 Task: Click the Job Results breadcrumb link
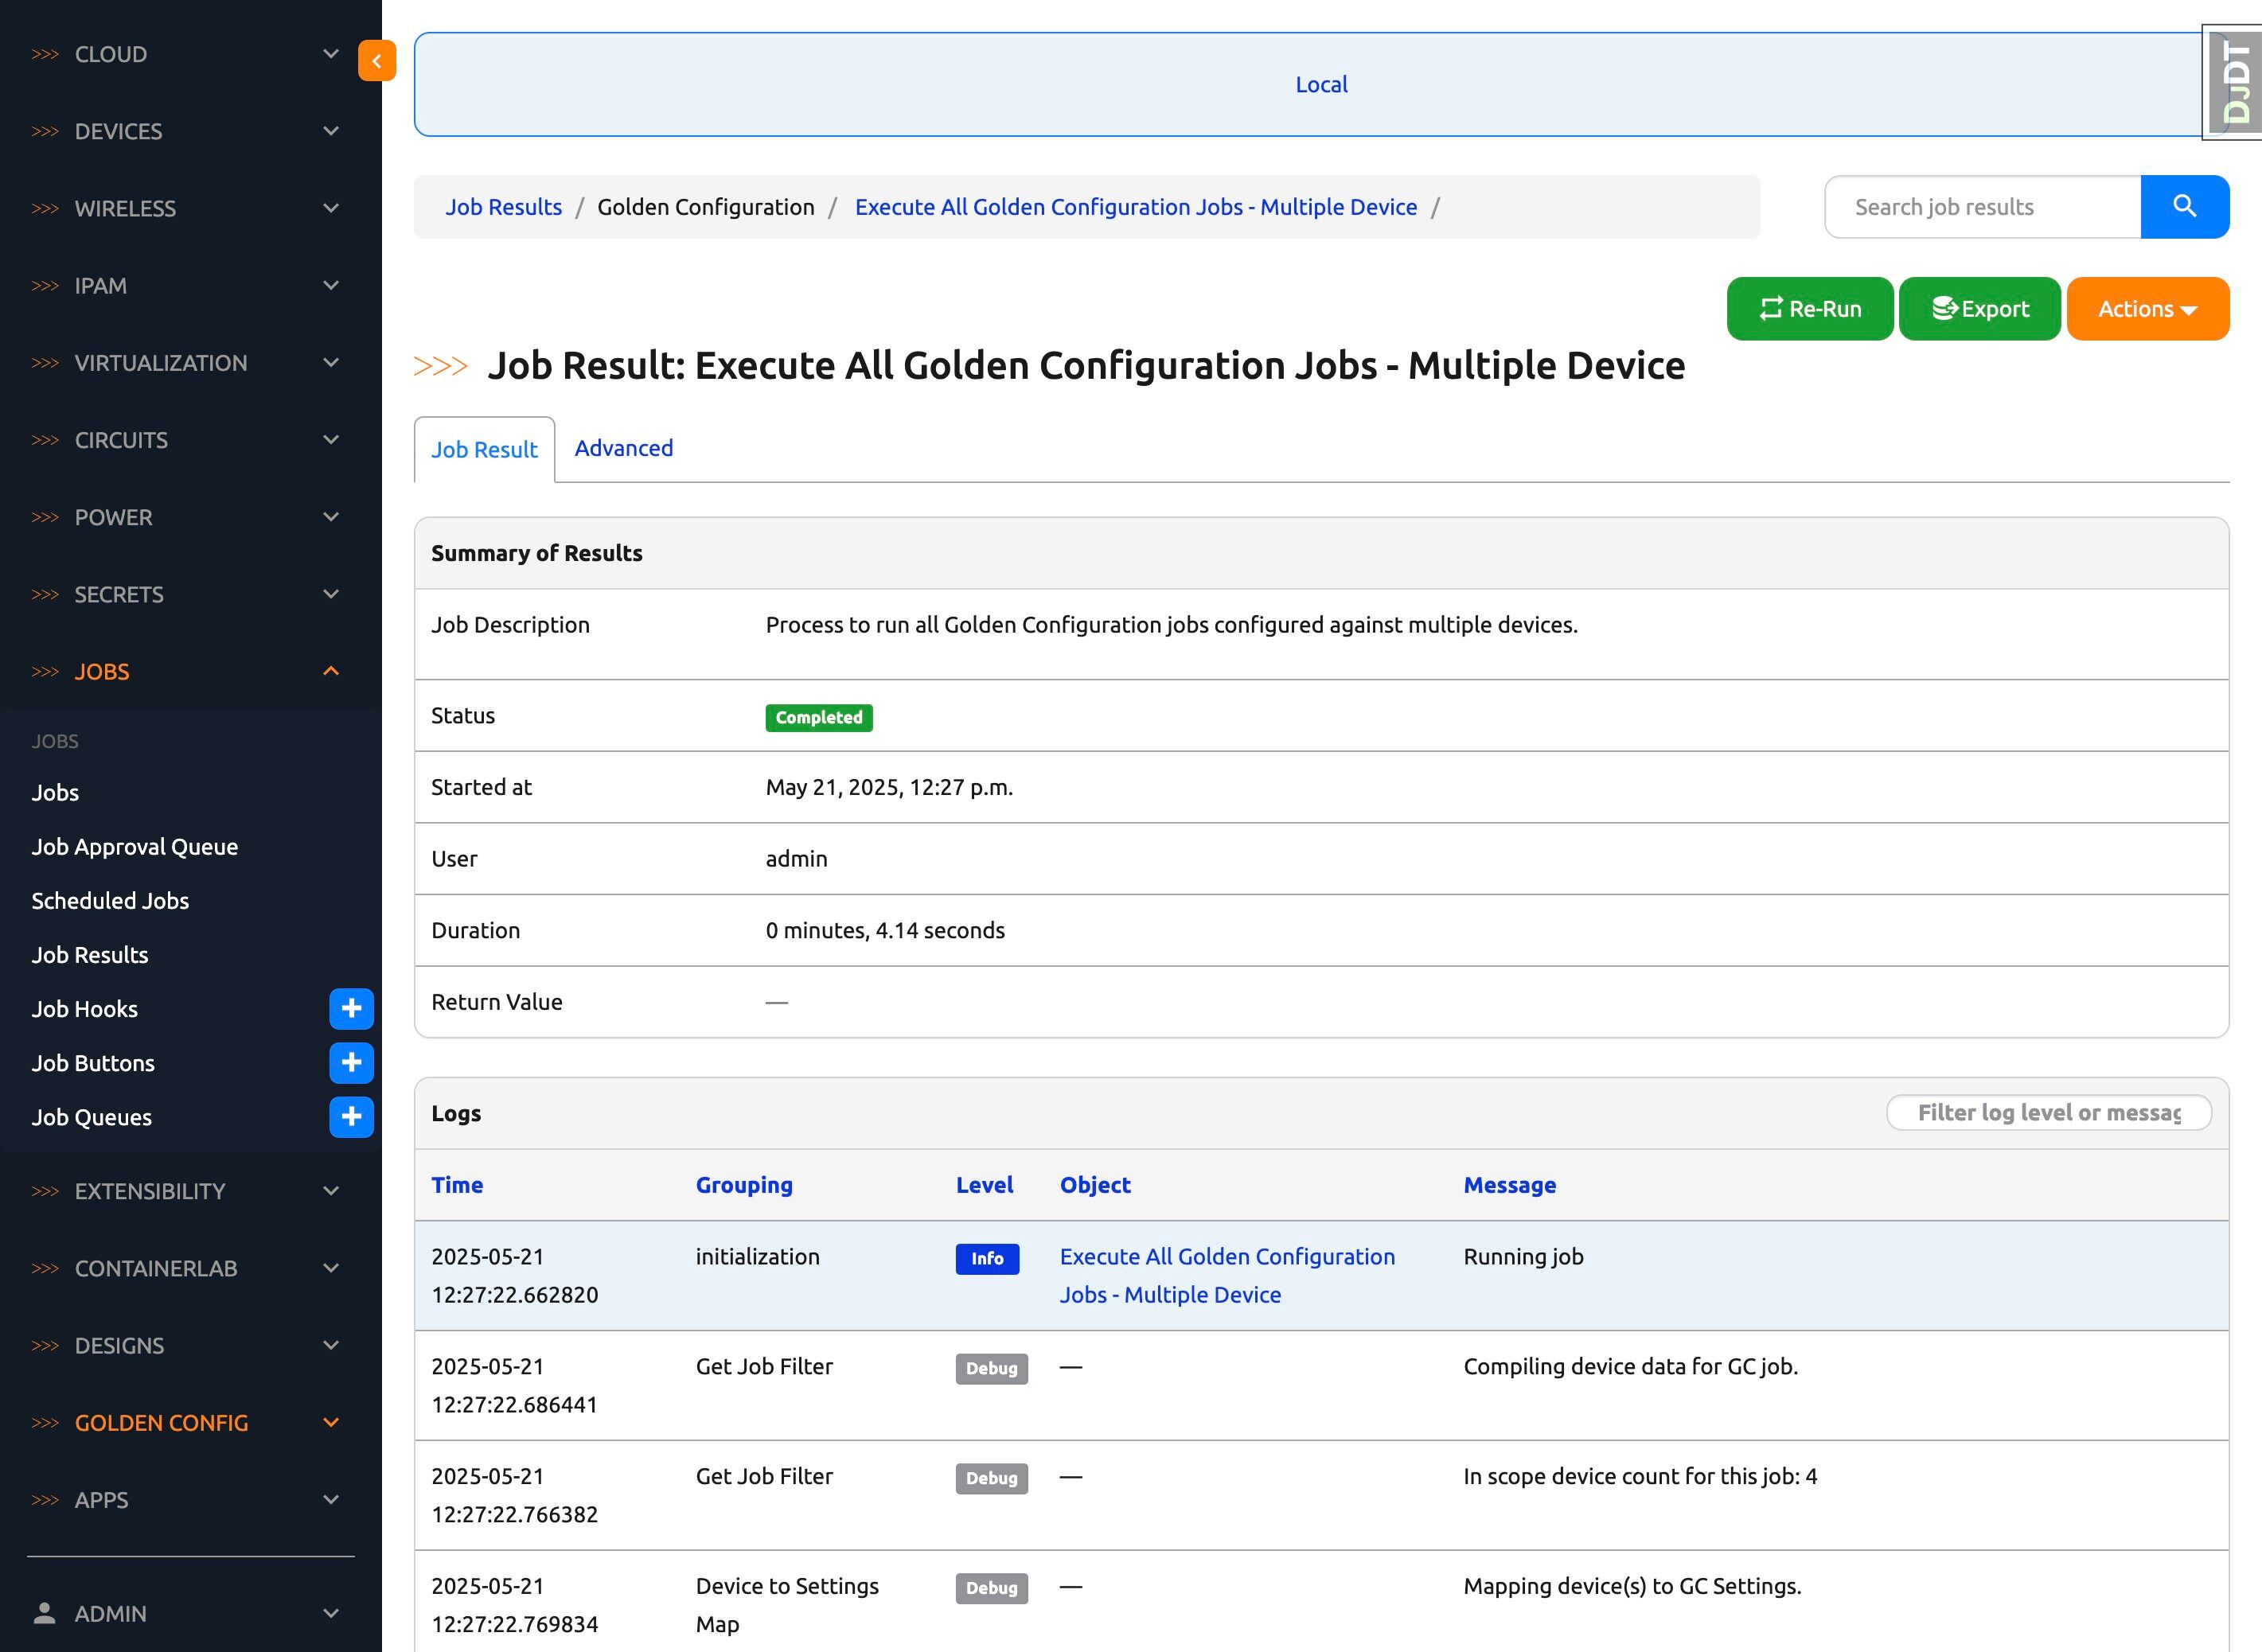503,207
